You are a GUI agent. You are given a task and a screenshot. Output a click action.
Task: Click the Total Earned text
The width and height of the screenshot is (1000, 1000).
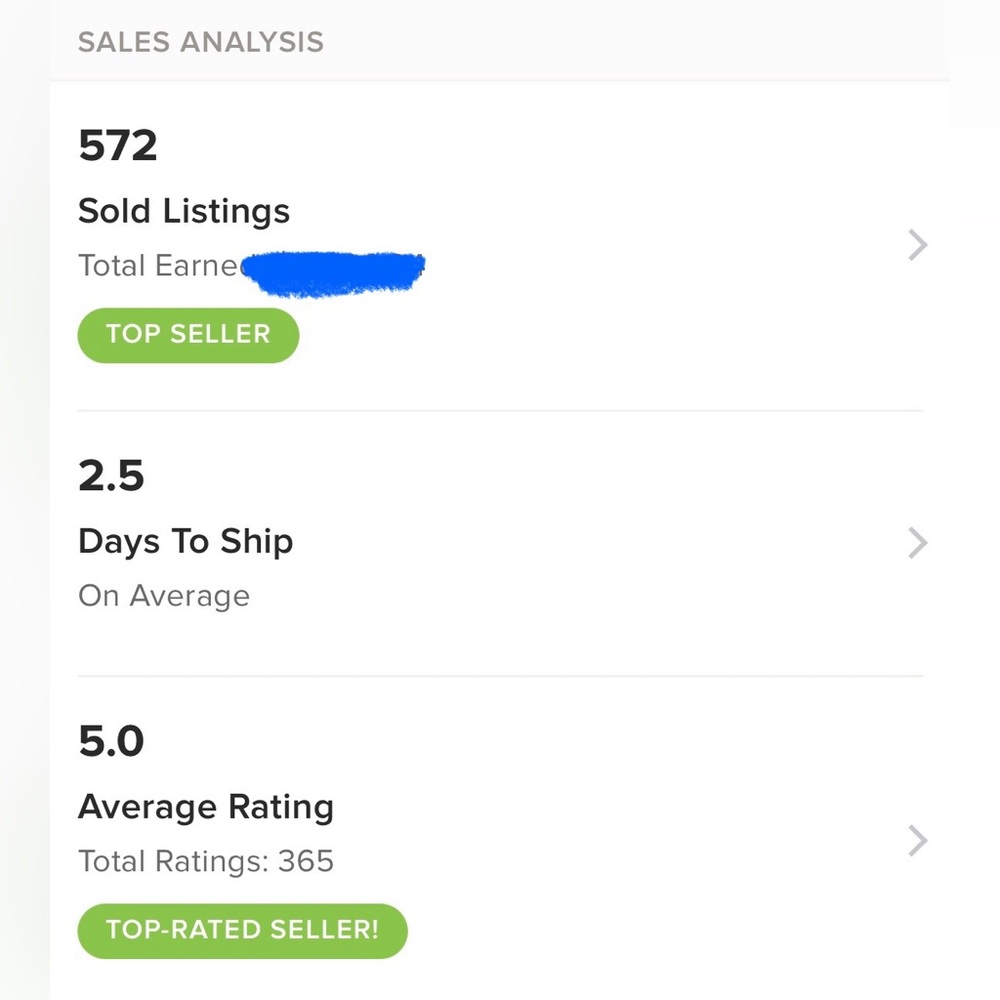pyautogui.click(x=158, y=266)
